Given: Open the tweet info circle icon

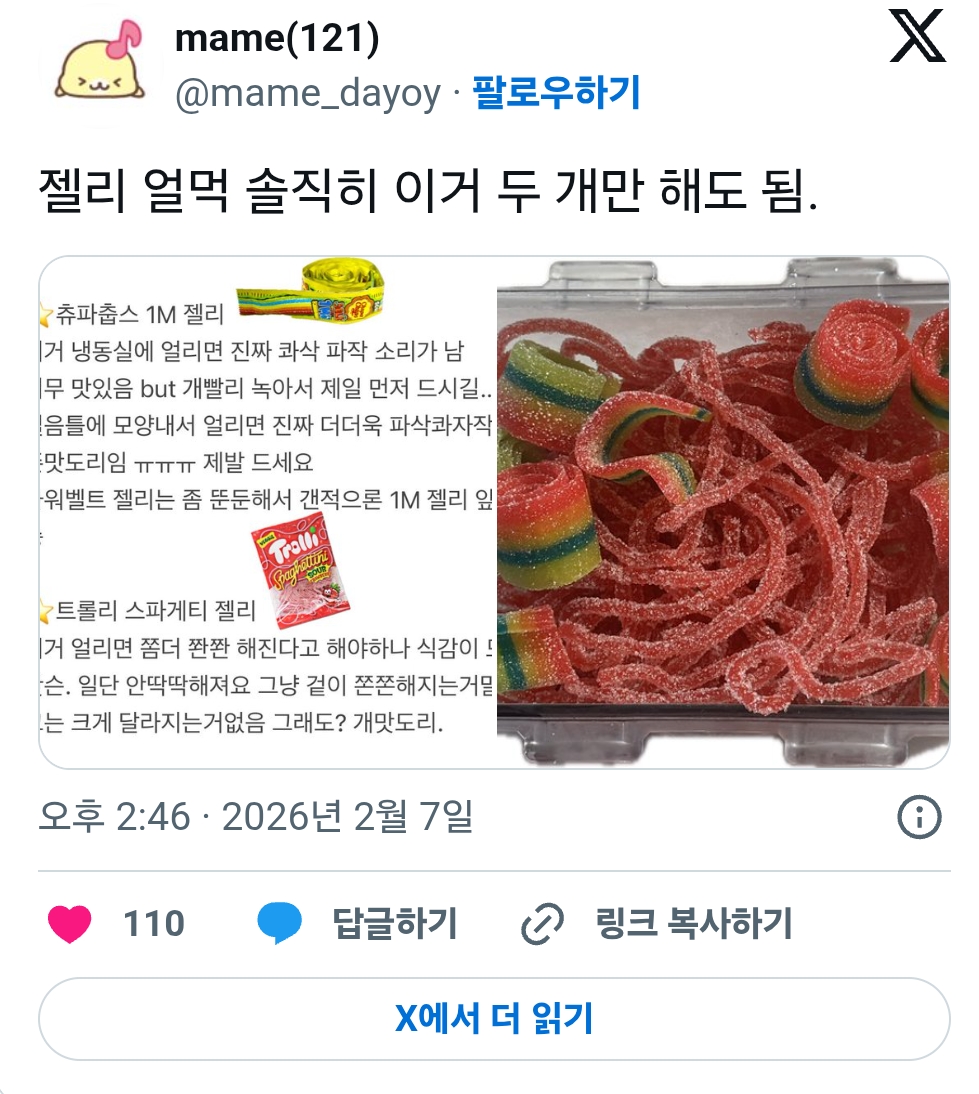Looking at the screenshot, I should pyautogui.click(x=918, y=816).
